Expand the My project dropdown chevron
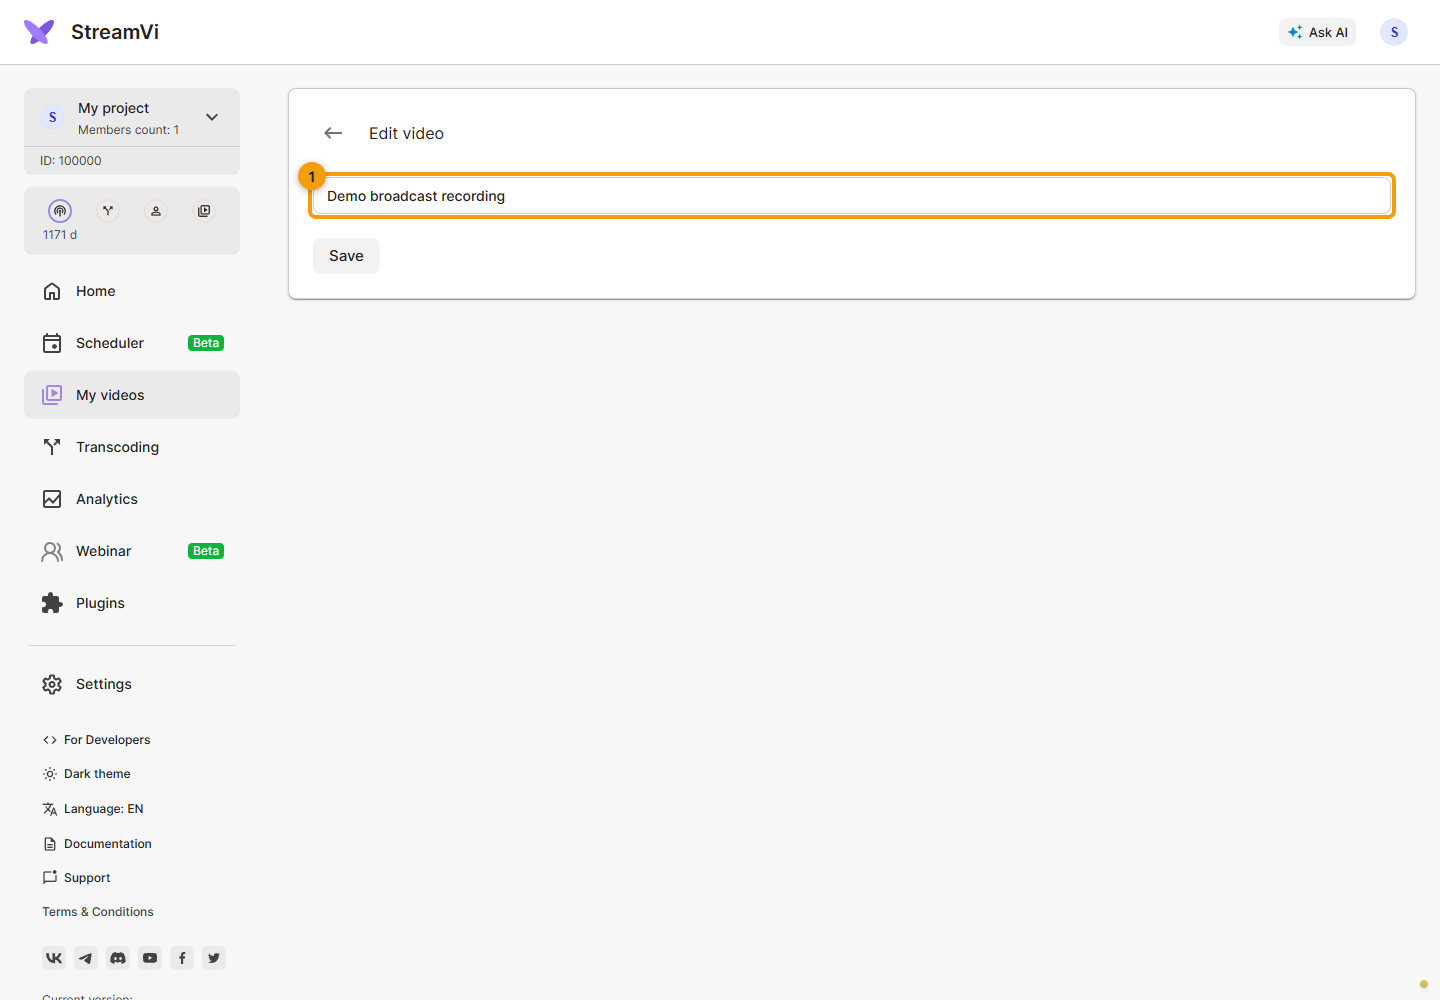The height and width of the screenshot is (1000, 1440). click(212, 117)
